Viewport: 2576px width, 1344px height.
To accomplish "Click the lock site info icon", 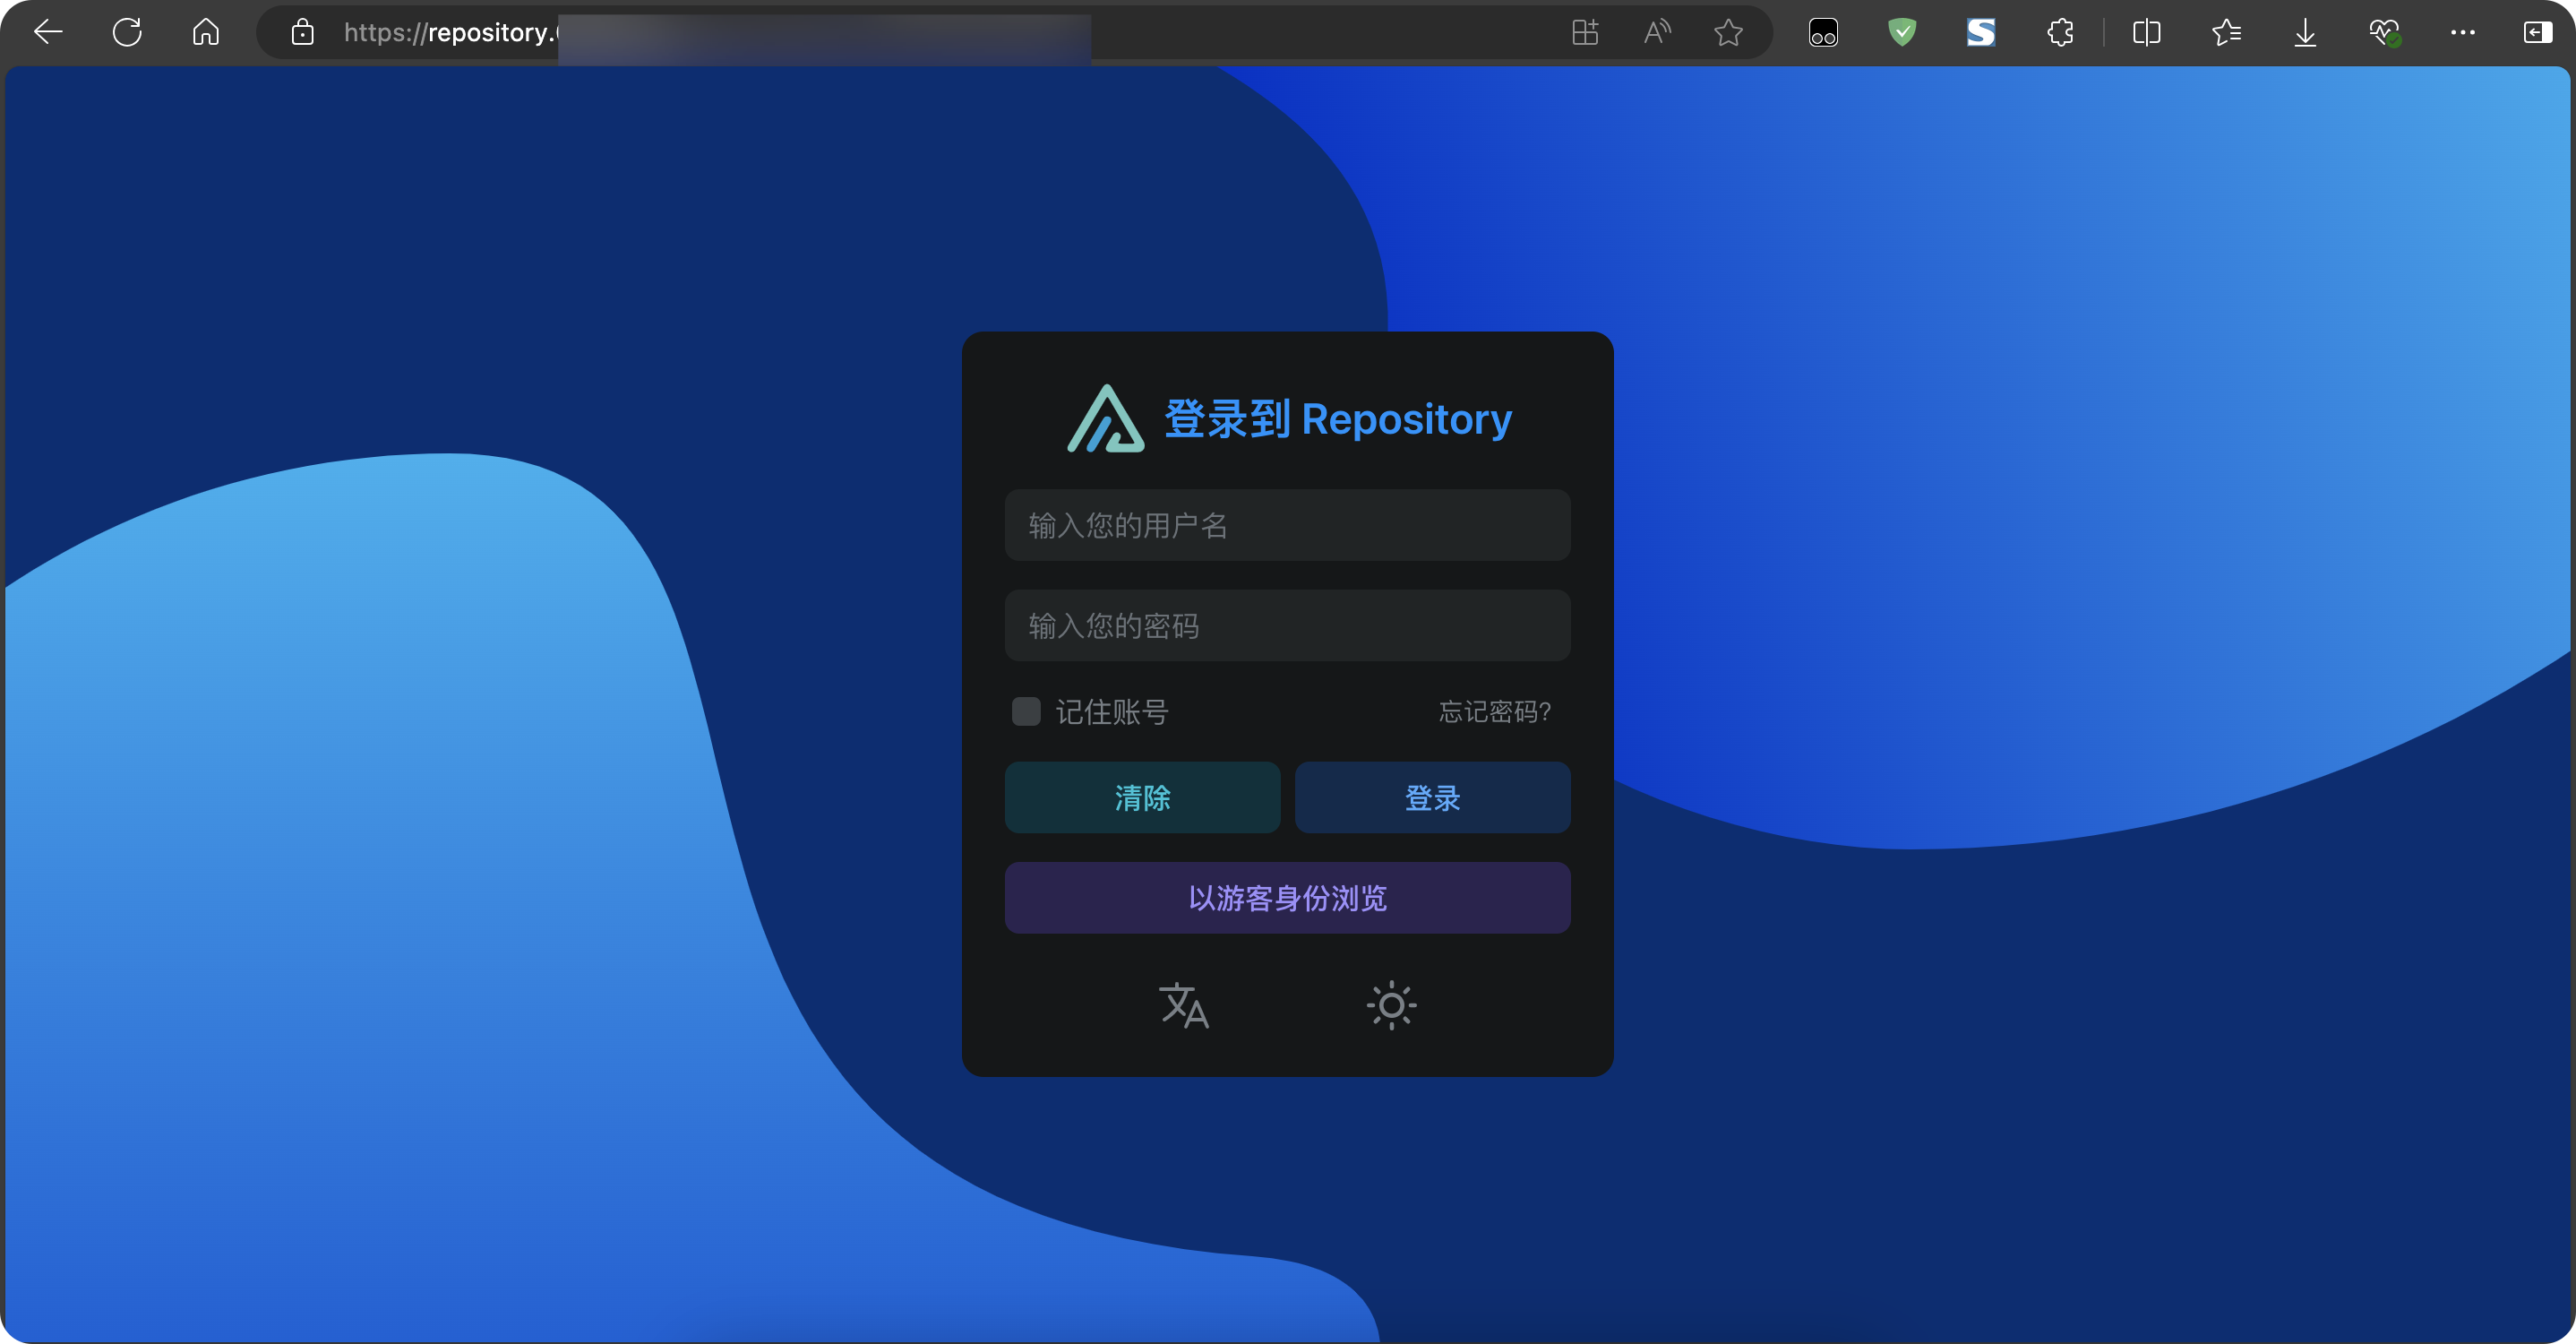I will point(302,32).
